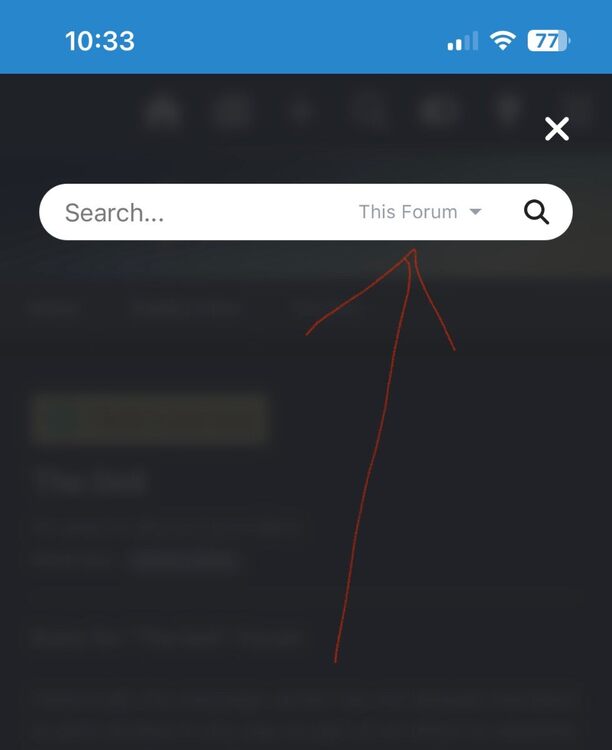Tap the 10:33 clock in status bar

100,41
